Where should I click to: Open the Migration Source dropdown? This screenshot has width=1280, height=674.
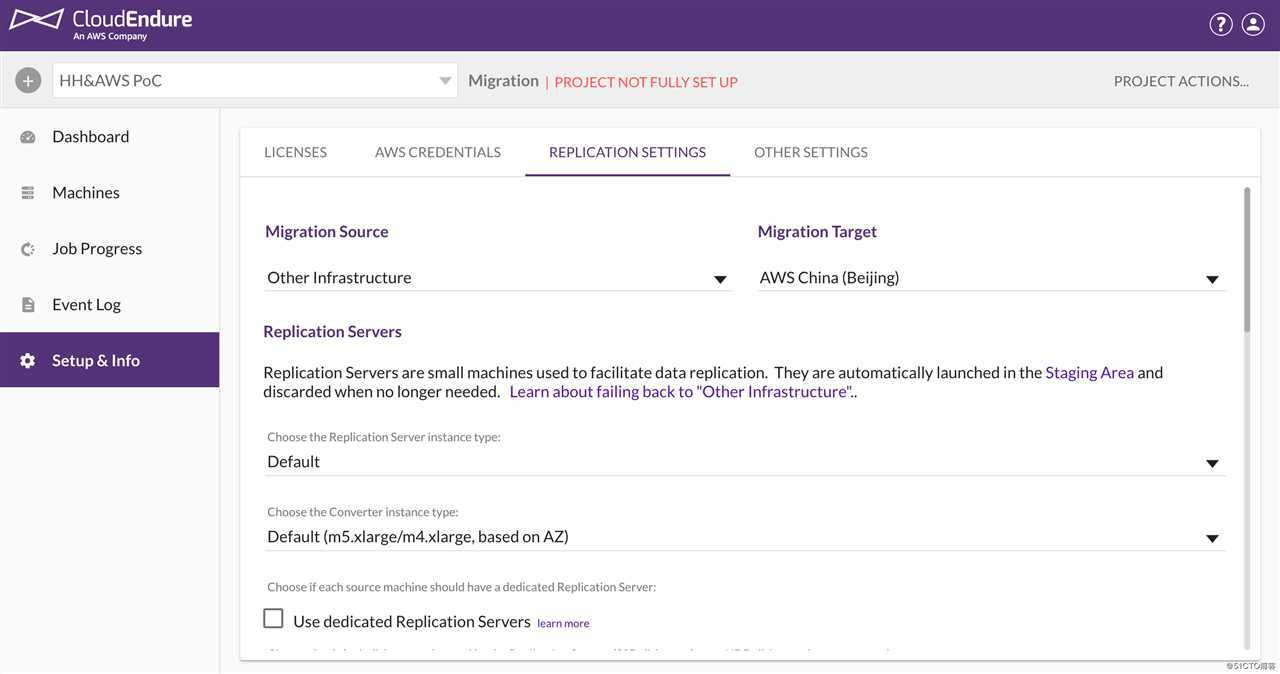click(x=498, y=278)
